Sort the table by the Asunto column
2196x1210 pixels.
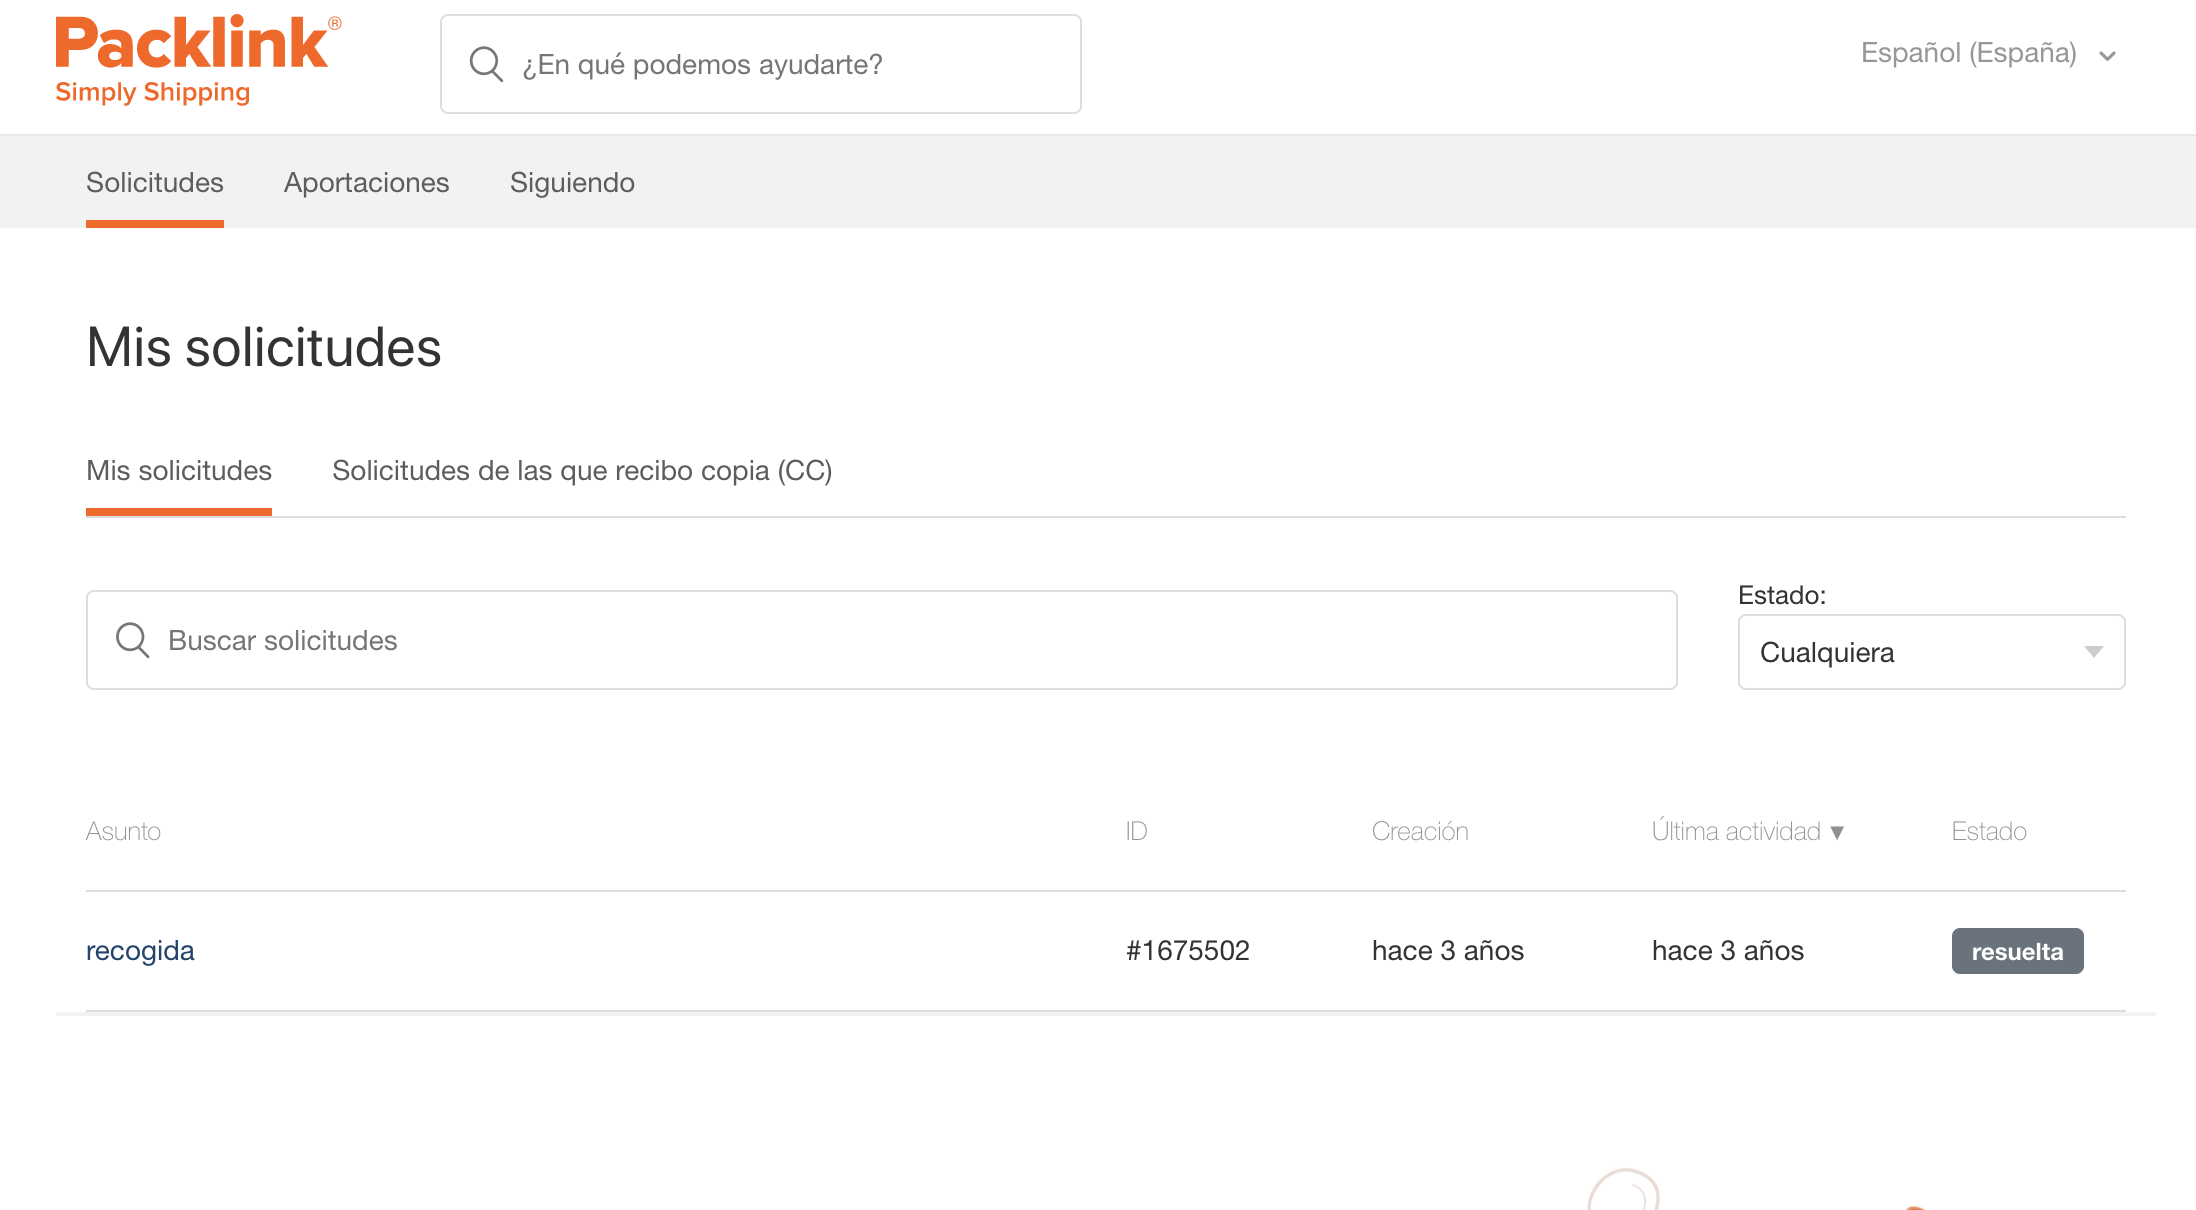tap(124, 831)
